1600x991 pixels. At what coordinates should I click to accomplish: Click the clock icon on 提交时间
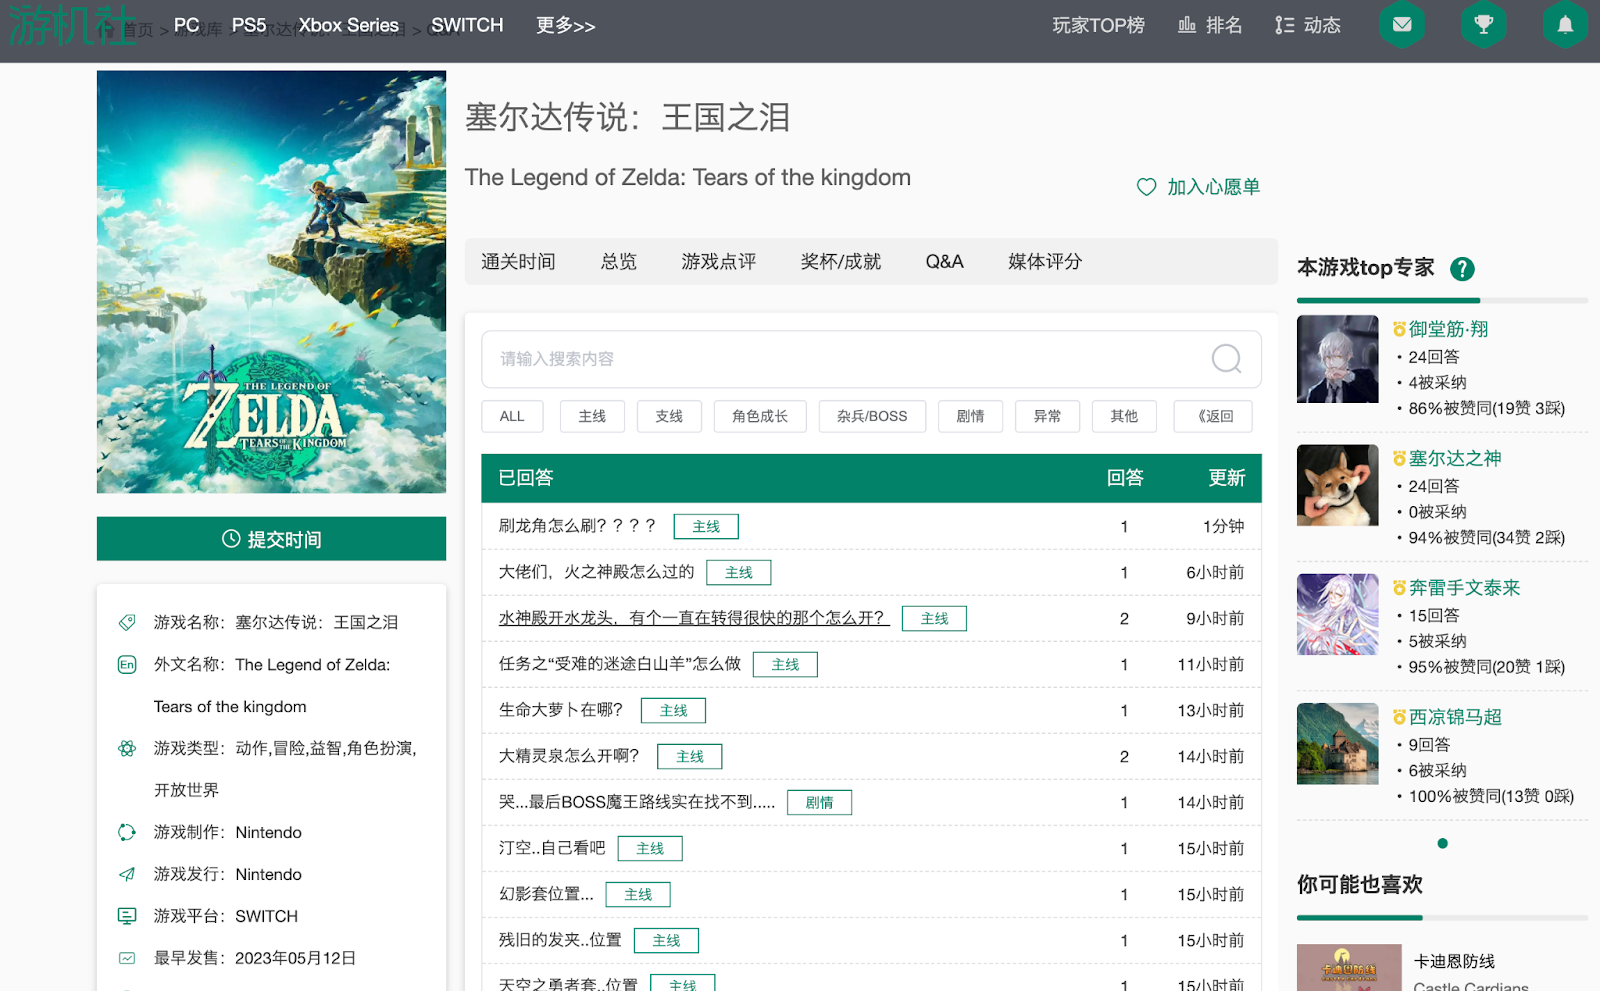(x=231, y=539)
